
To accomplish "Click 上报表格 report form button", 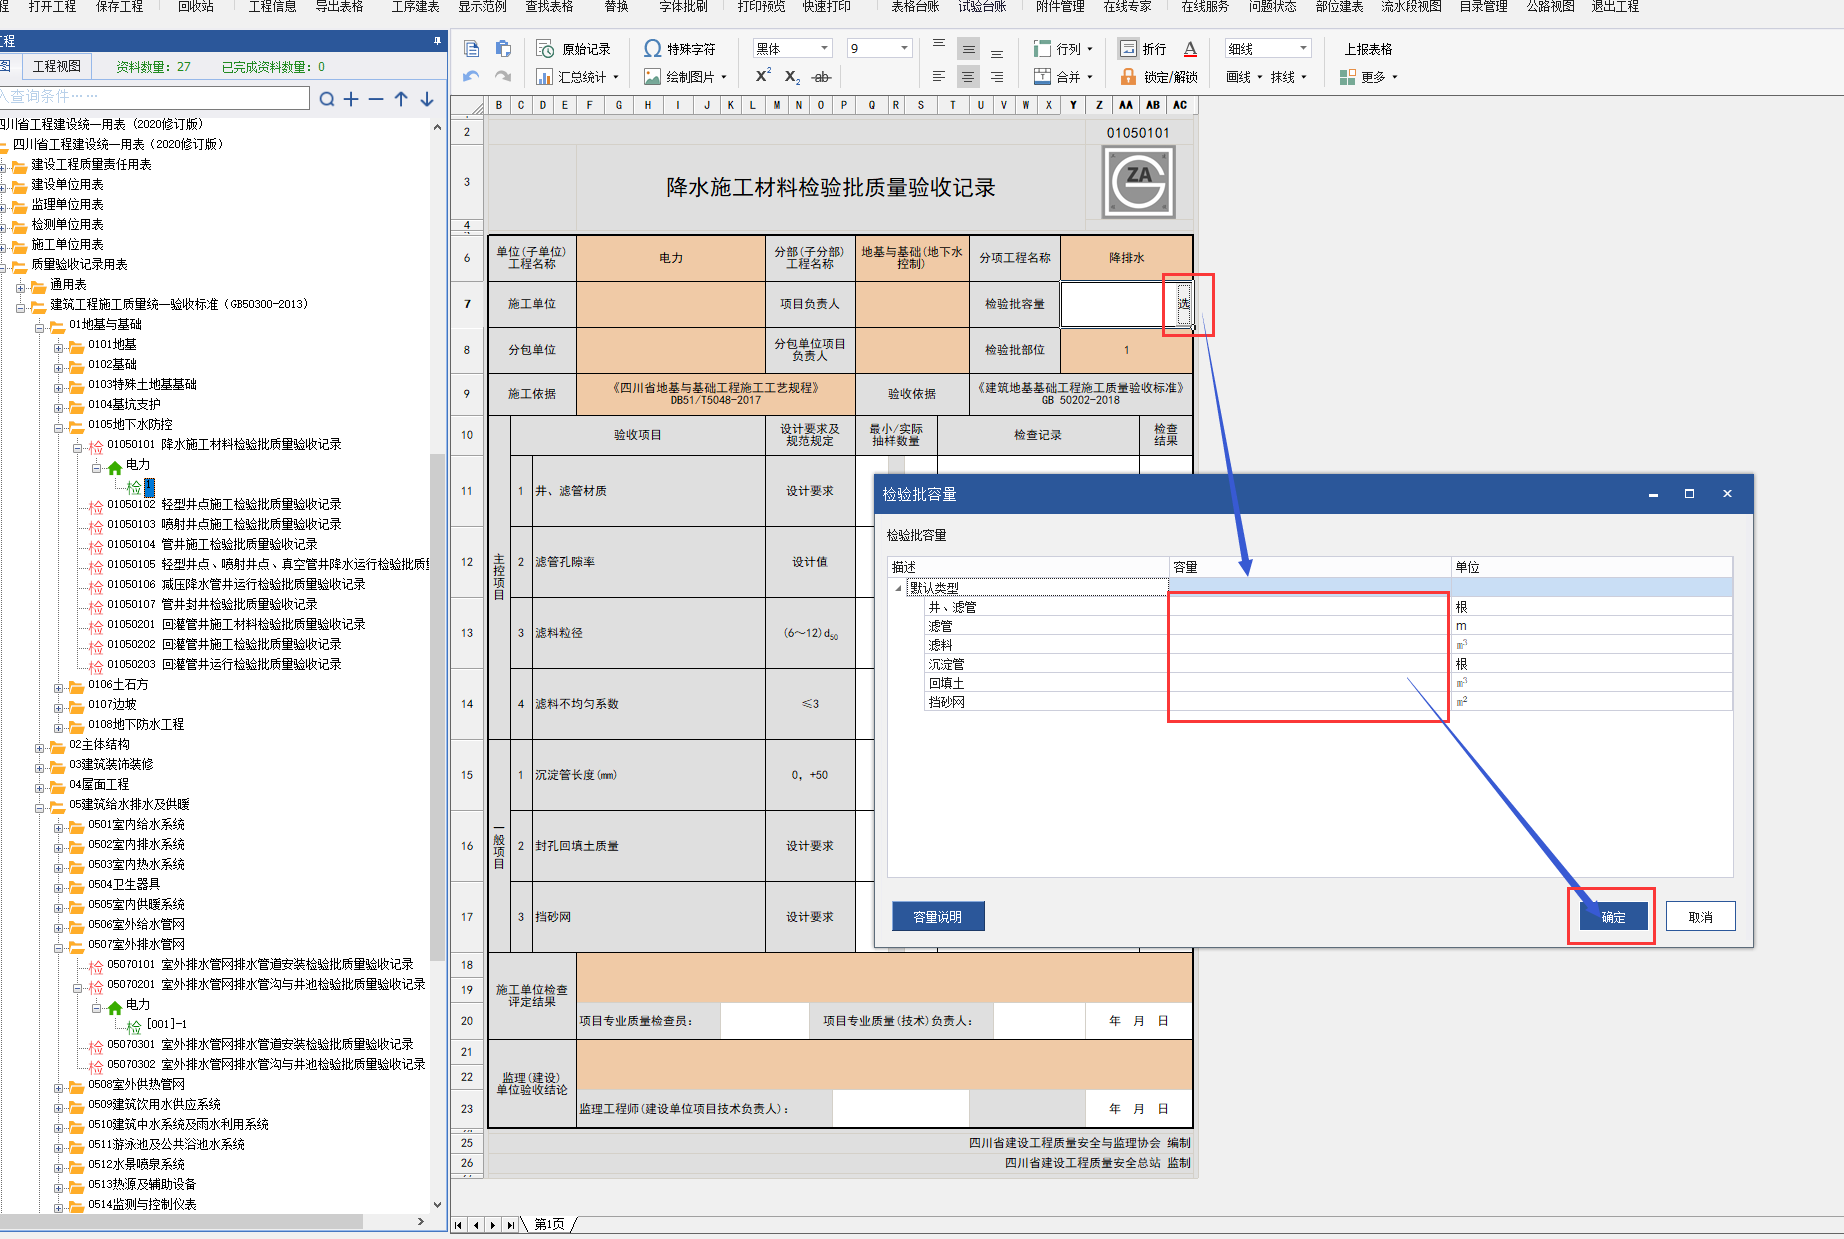I will 1367,49.
